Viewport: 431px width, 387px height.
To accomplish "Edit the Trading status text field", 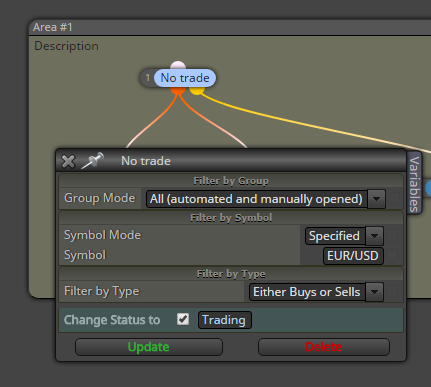I will coord(225,320).
